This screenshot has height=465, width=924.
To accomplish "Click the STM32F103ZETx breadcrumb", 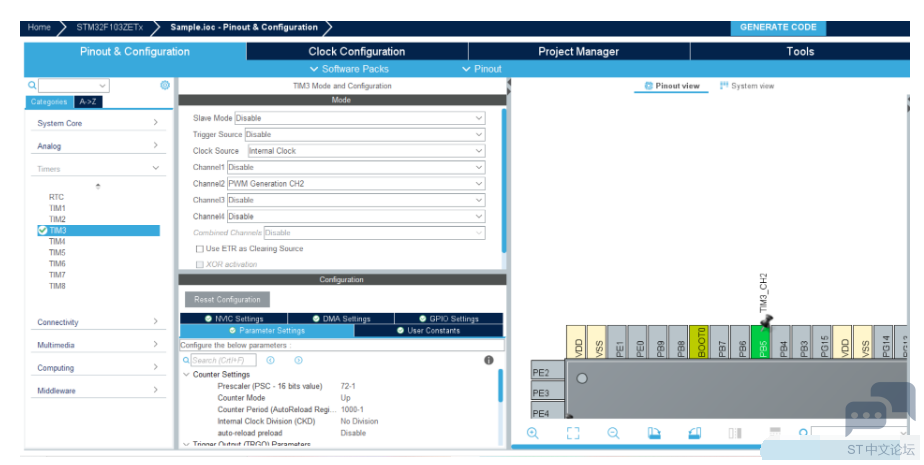I will tap(110, 27).
